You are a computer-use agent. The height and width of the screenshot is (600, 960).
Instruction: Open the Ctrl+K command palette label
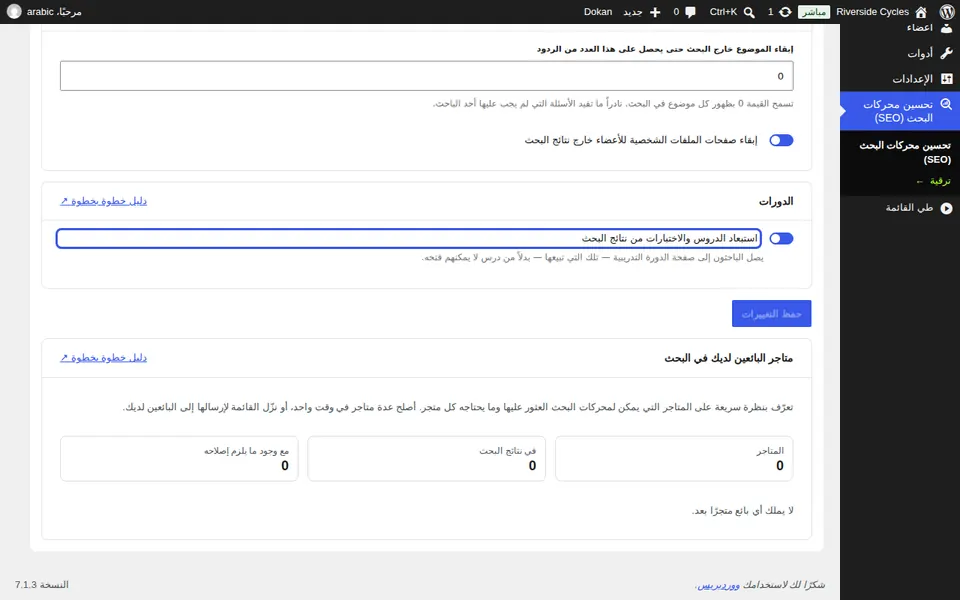(x=723, y=12)
